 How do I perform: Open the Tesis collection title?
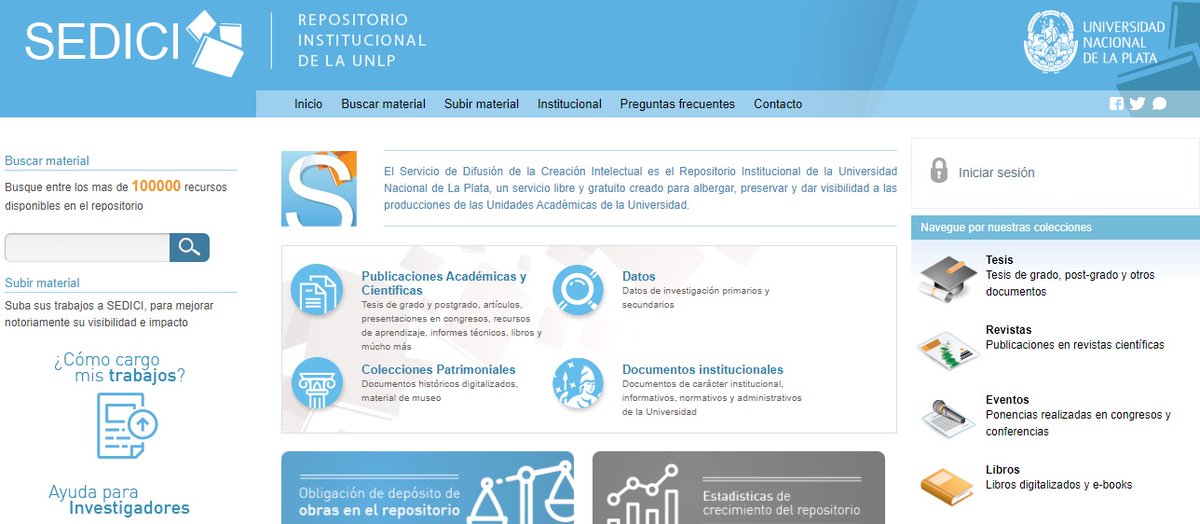pyautogui.click(x=999, y=260)
